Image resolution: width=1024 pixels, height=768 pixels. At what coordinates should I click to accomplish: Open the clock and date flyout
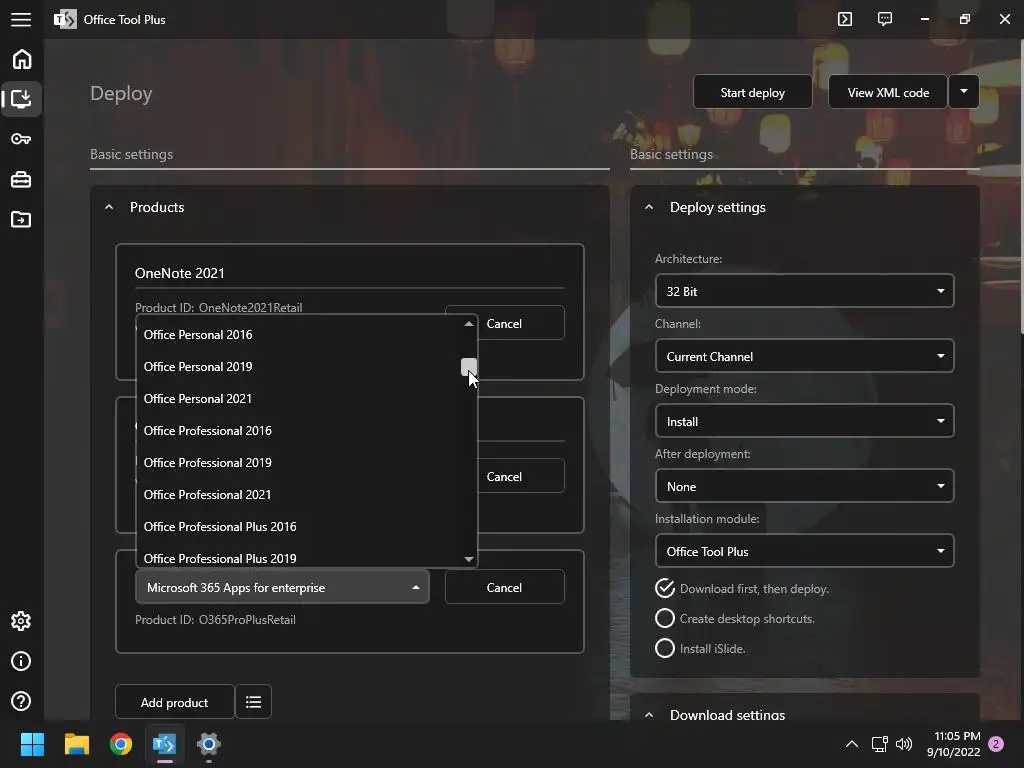953,744
